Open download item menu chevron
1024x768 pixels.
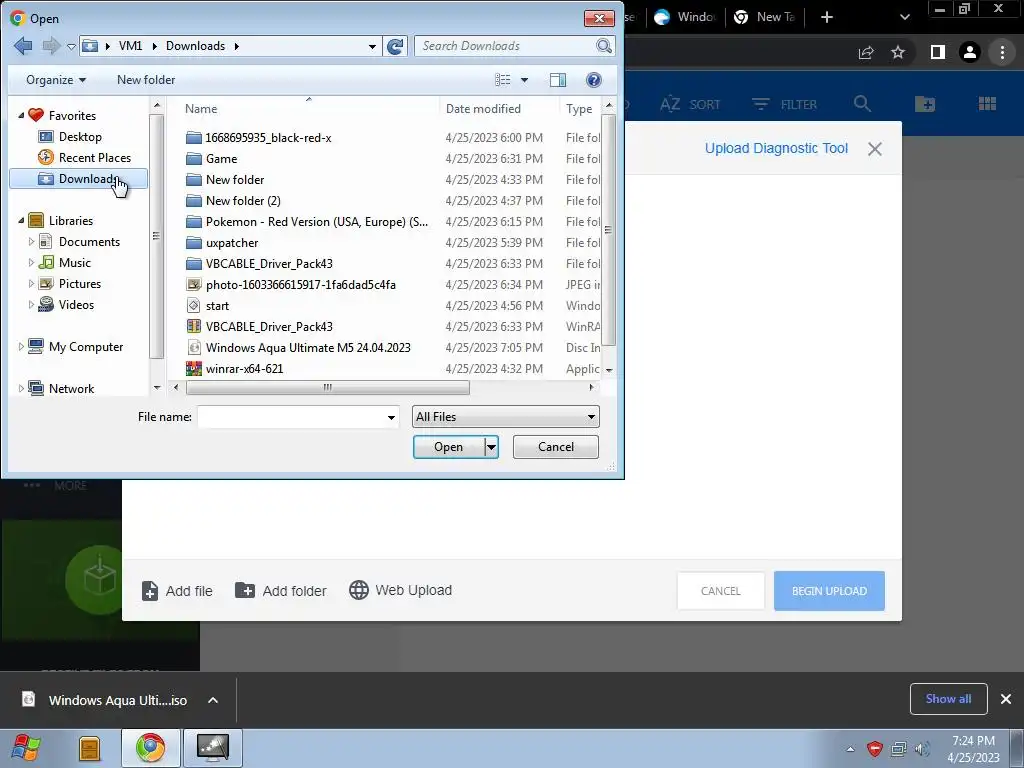213,700
